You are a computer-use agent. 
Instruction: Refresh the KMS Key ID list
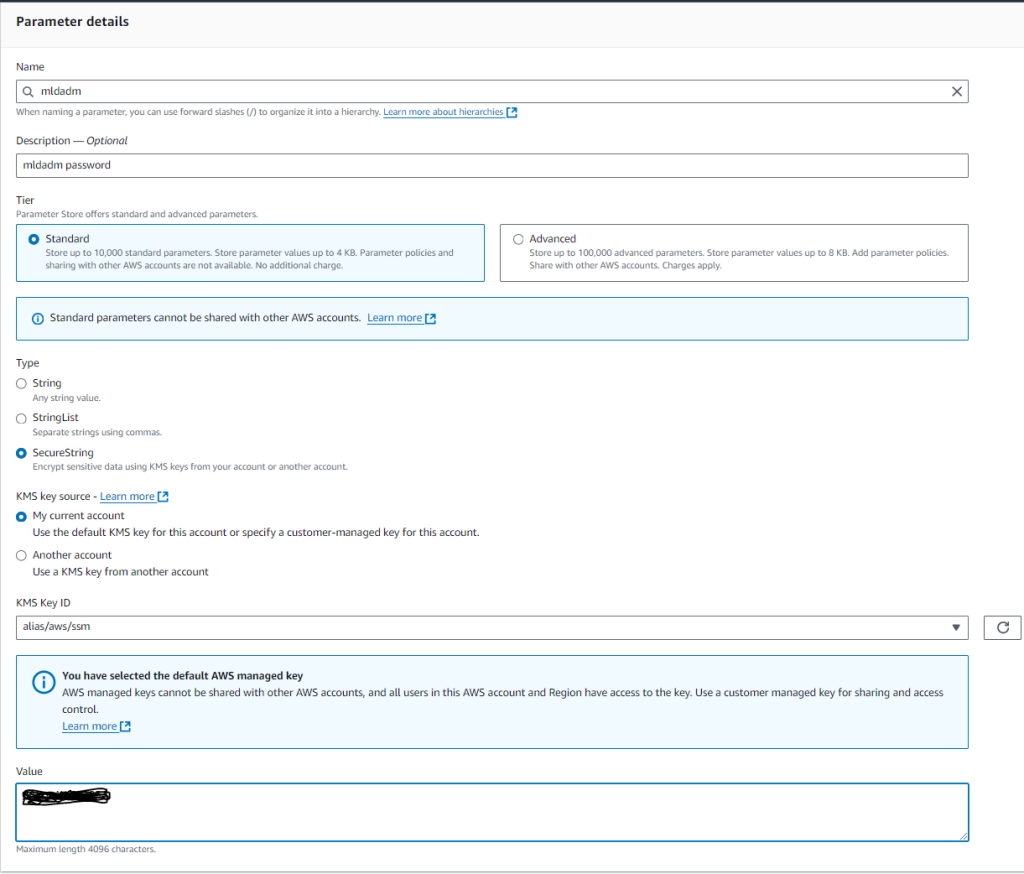pyautogui.click(x=1002, y=627)
